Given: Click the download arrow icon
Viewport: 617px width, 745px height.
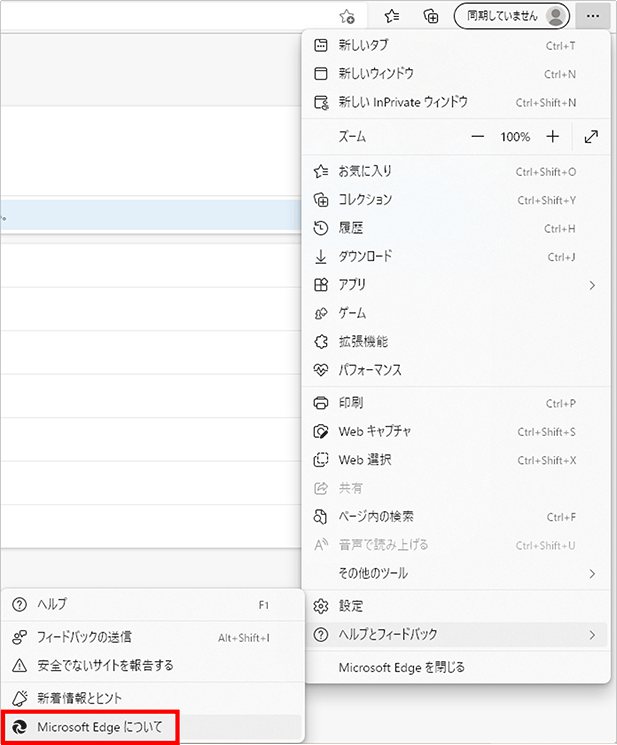Looking at the screenshot, I should 321,257.
